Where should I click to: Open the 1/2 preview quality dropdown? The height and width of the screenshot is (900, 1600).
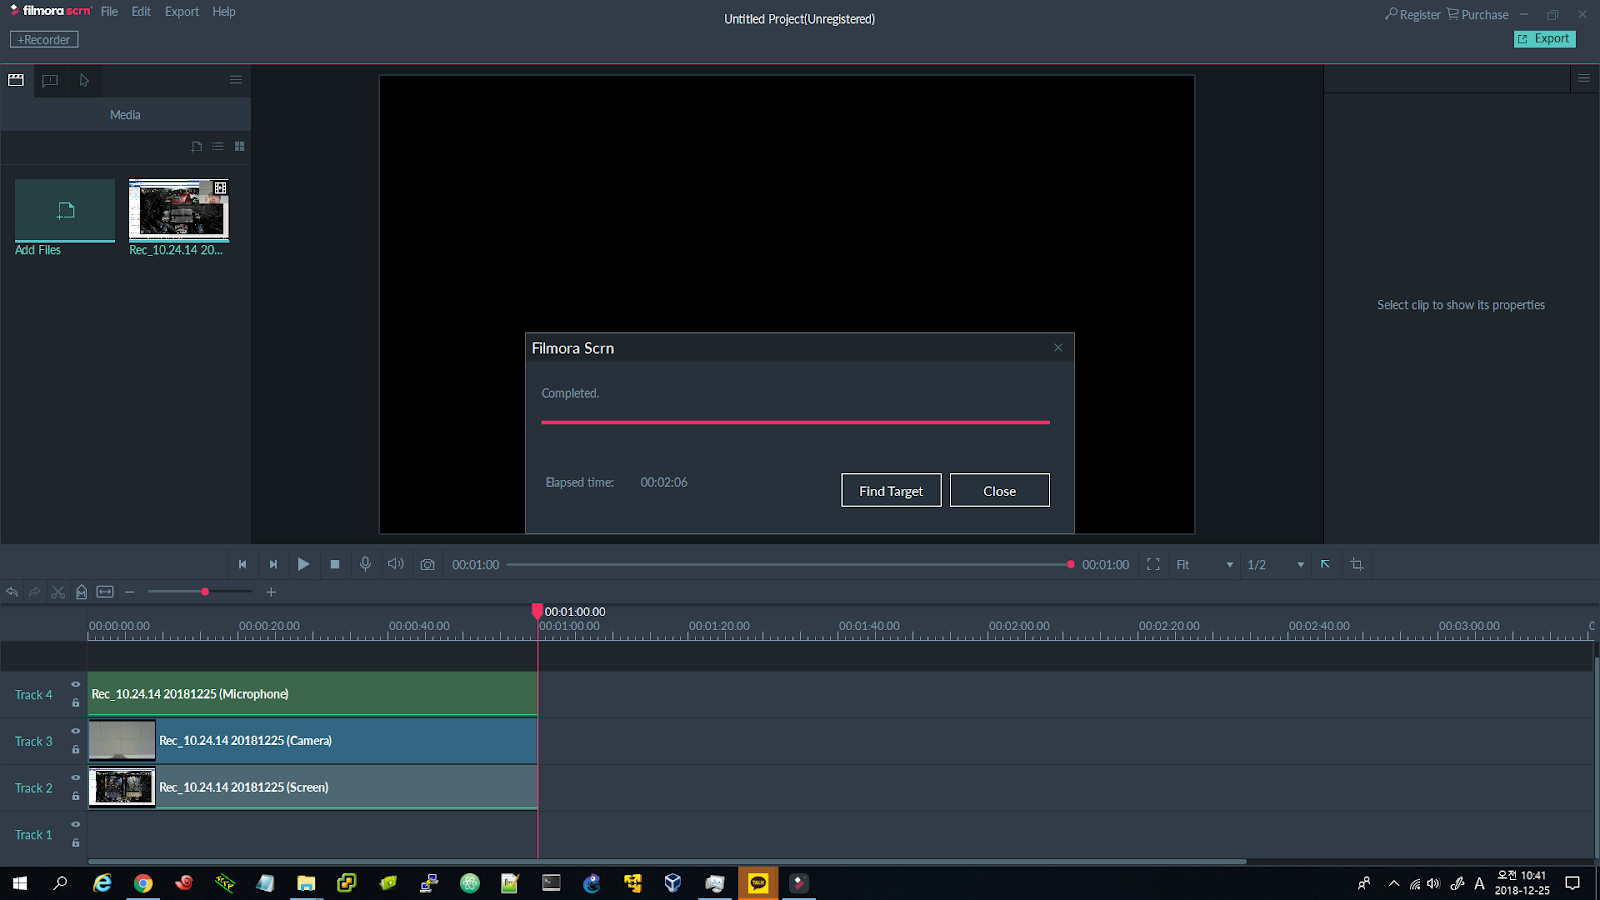1275,565
